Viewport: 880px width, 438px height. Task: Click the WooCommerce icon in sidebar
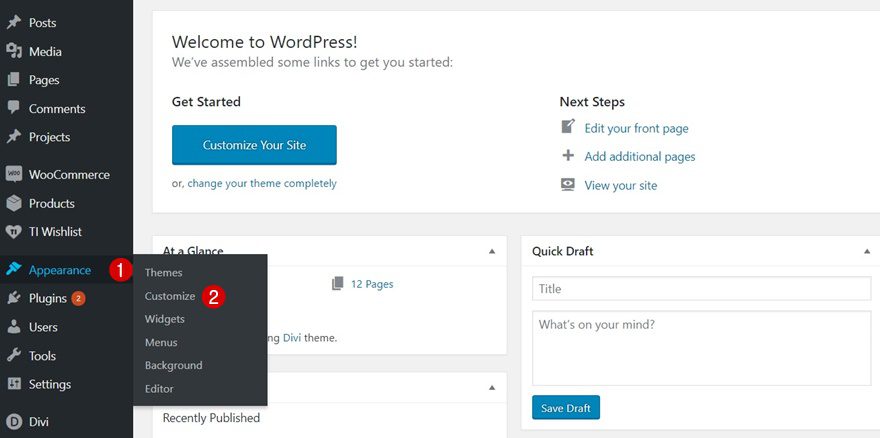14,174
